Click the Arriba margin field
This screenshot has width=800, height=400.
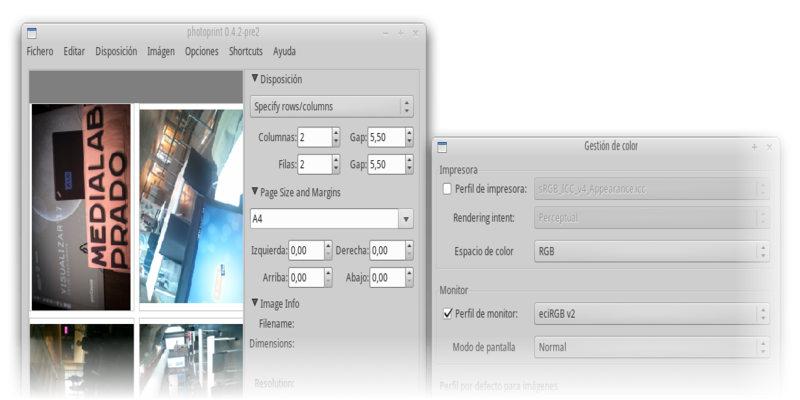307,278
